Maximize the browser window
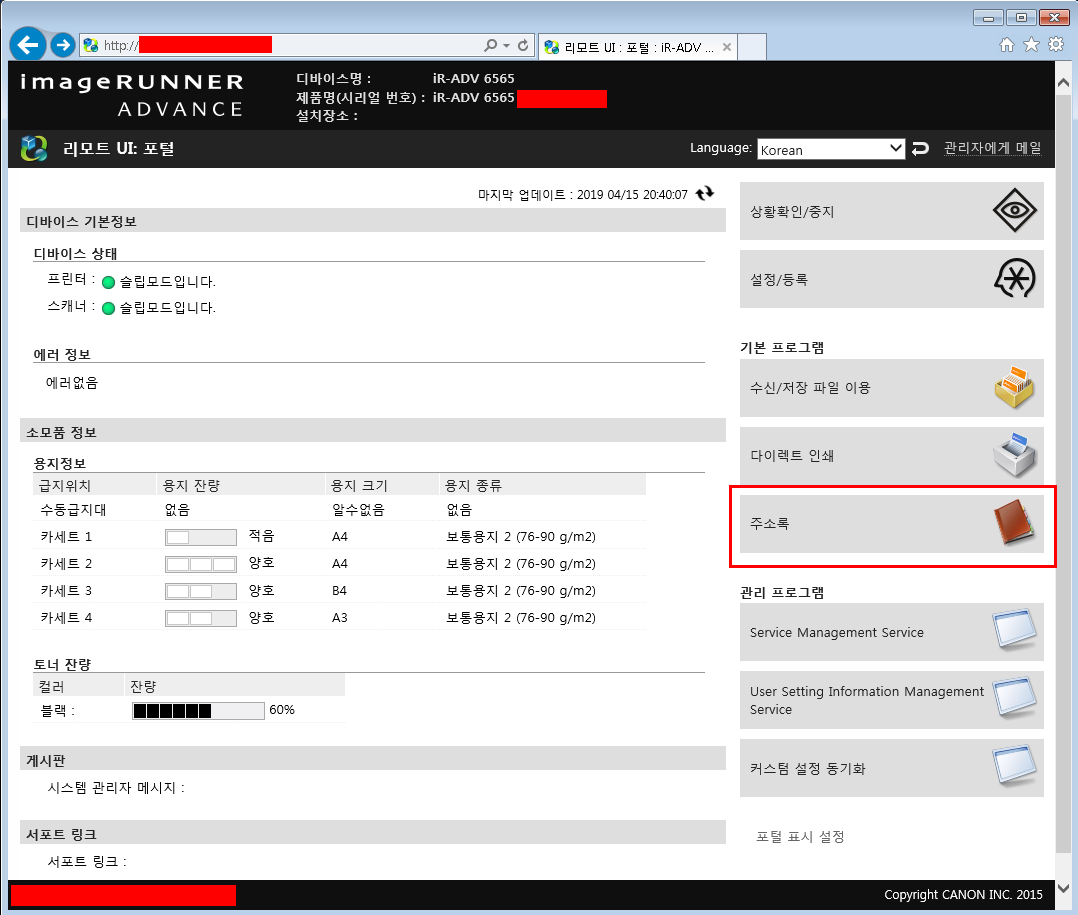1078x915 pixels. 1022,17
